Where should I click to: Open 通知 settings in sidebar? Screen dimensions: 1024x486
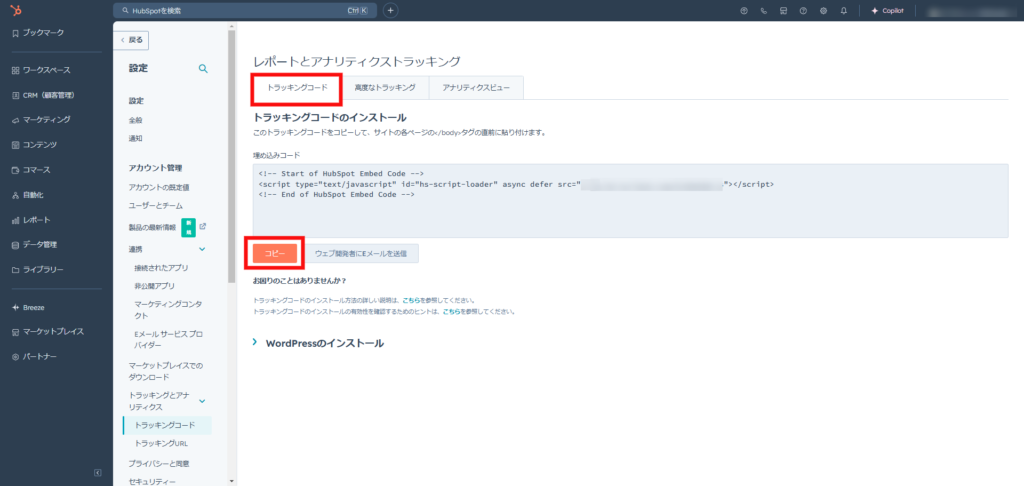pos(135,138)
